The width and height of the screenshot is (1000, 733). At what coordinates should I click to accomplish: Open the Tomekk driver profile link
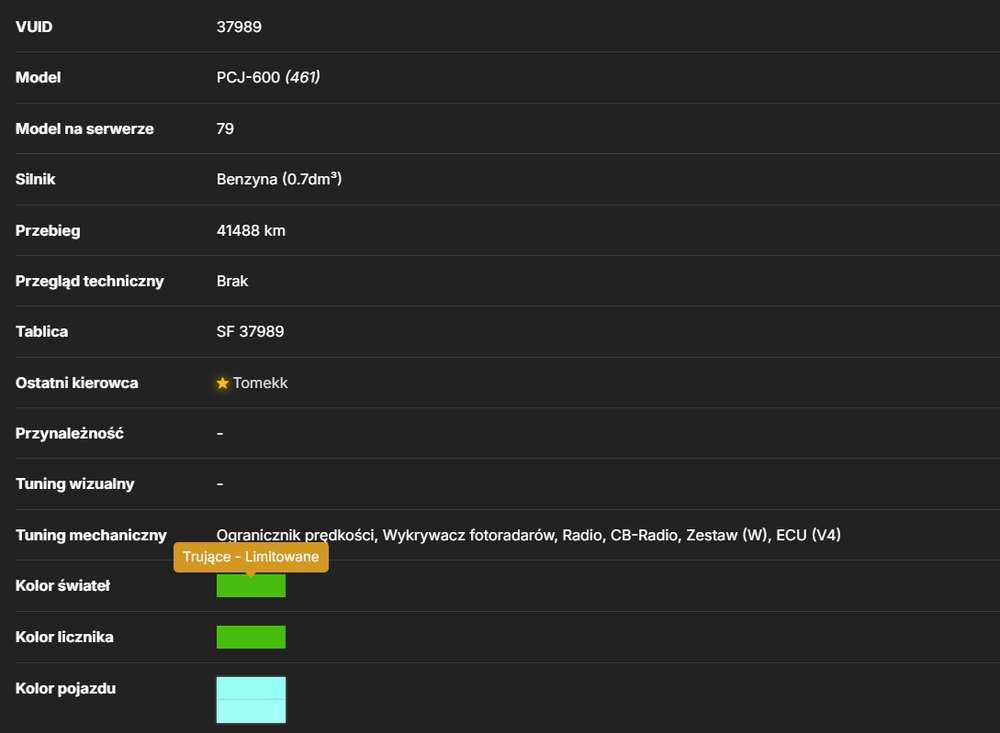[x=260, y=383]
